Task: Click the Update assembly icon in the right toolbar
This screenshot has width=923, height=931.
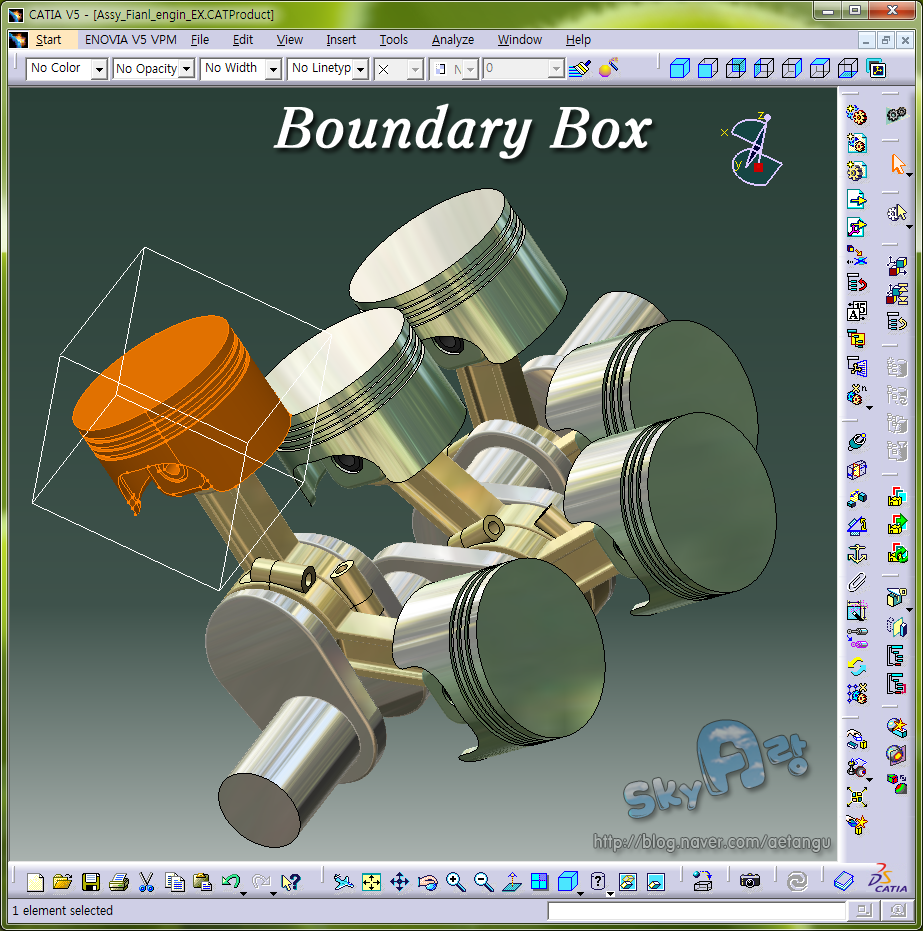Action: (855, 666)
